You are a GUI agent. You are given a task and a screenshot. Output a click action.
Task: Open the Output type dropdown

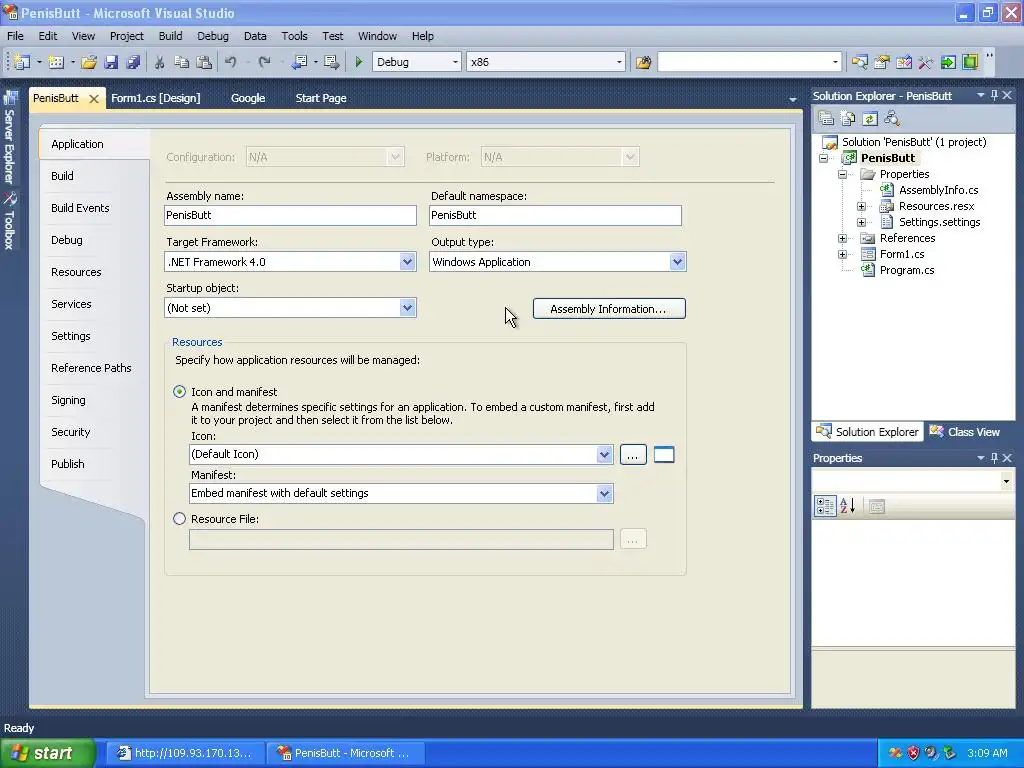677,262
